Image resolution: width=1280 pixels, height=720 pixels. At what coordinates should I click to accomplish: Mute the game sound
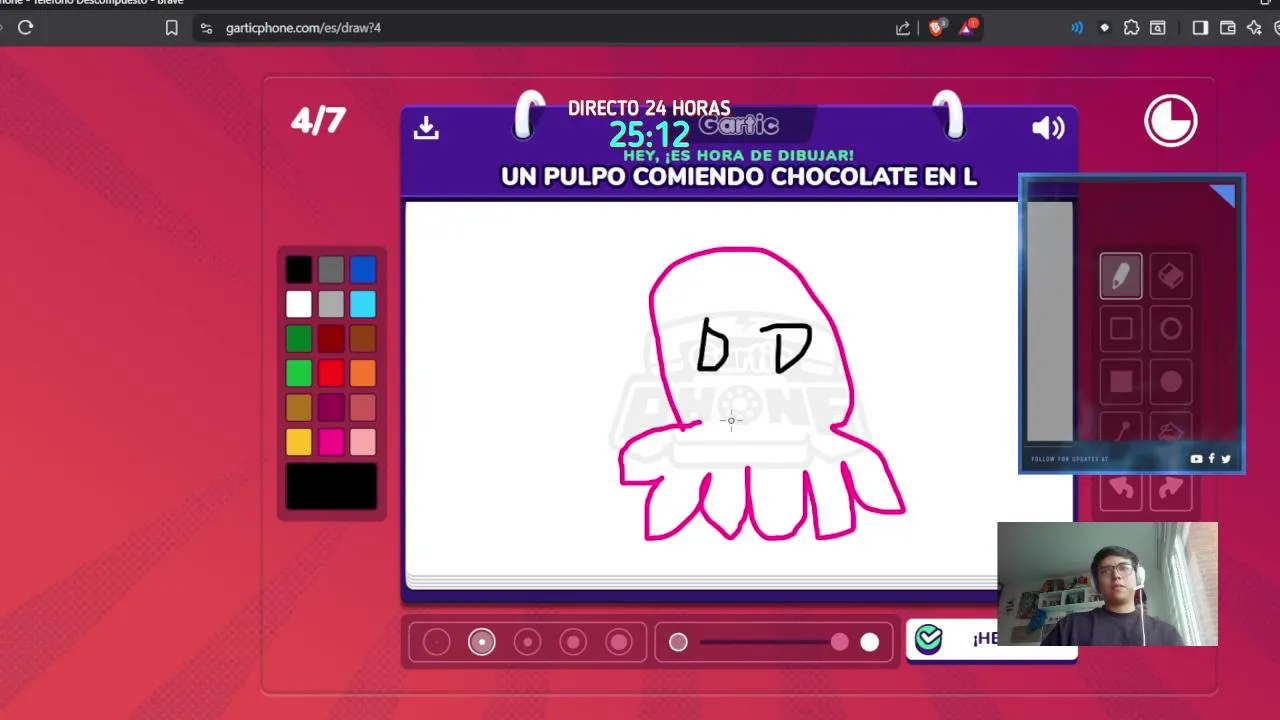[x=1048, y=127]
